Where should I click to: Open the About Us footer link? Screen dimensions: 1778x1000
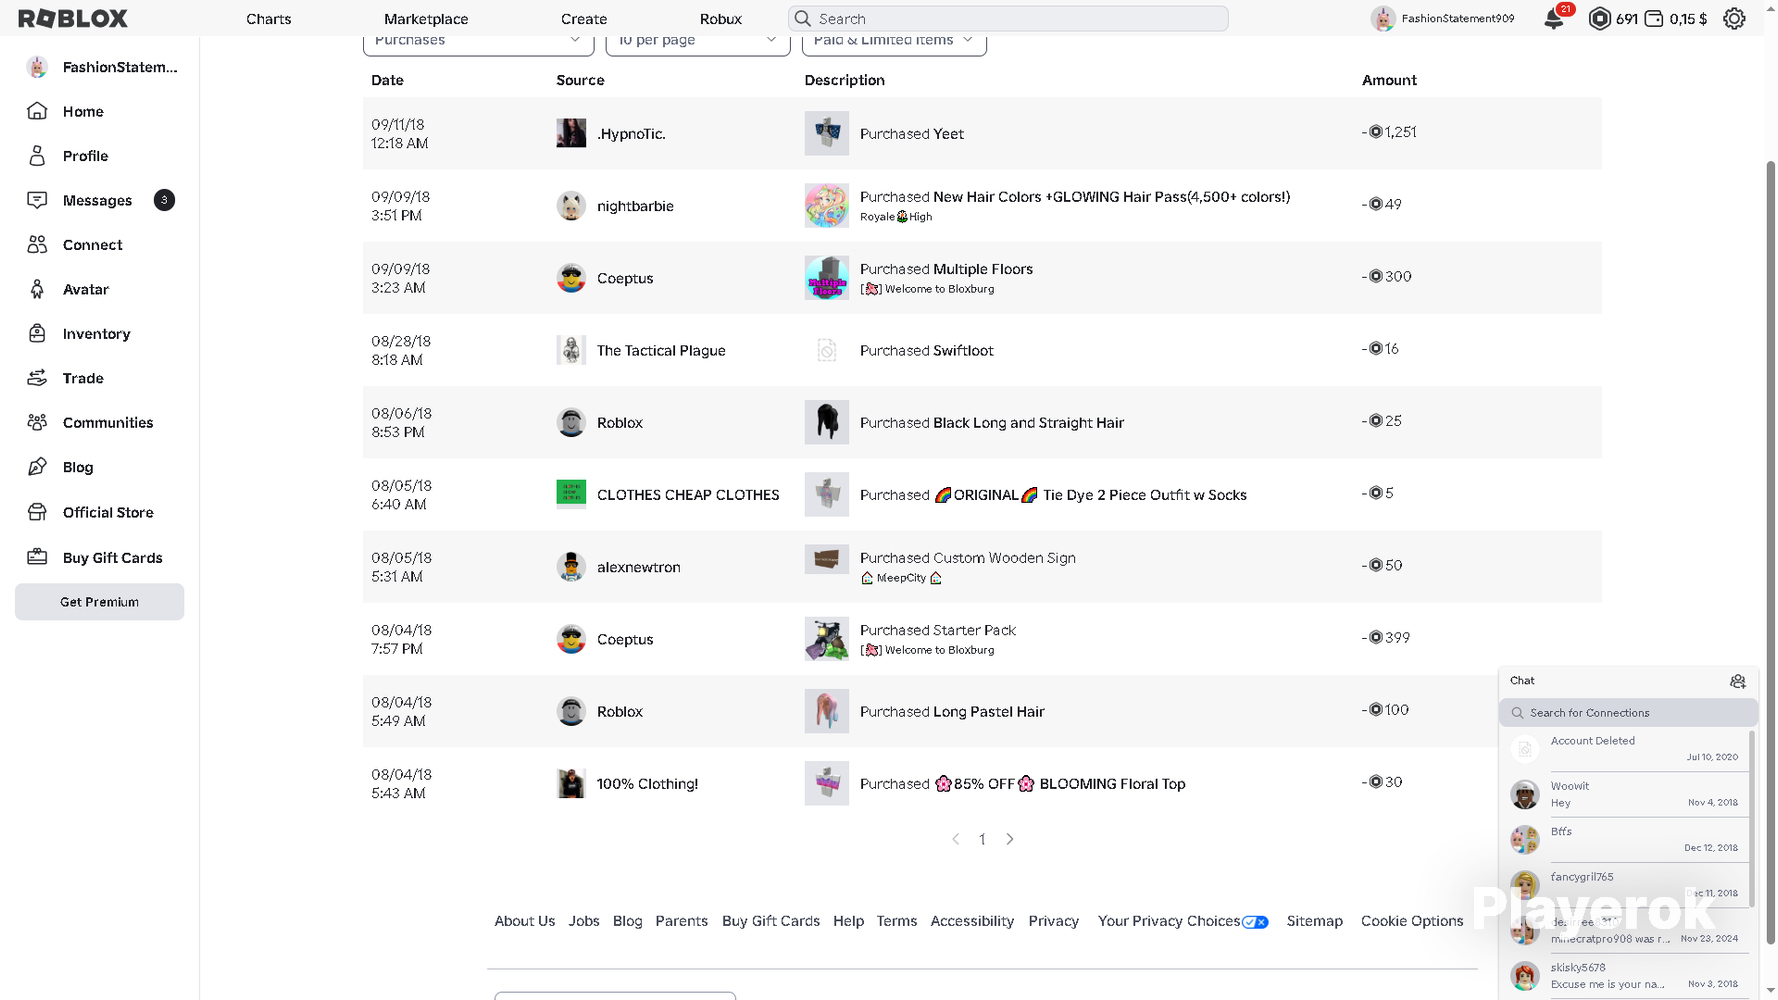tap(524, 921)
